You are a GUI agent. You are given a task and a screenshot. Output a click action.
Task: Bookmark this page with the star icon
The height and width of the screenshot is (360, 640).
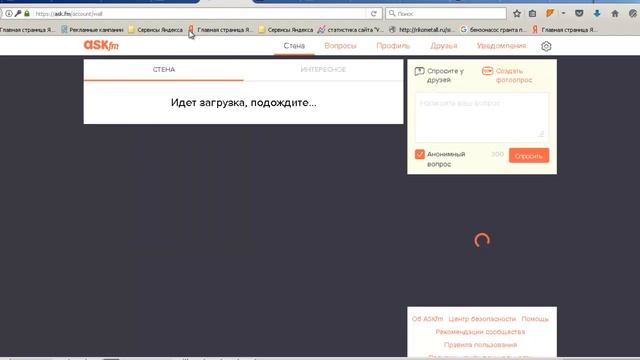coord(517,13)
